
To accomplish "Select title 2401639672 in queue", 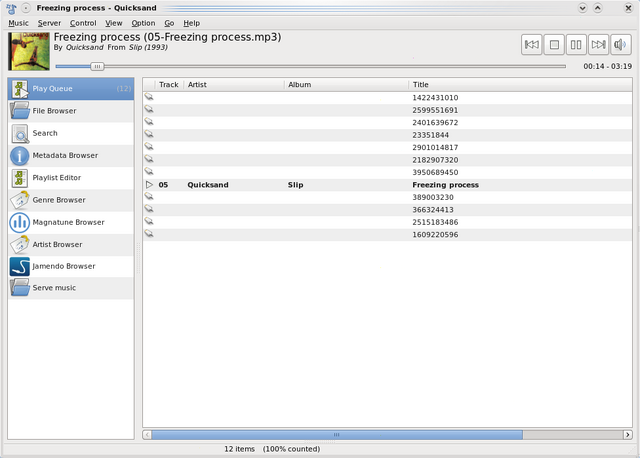I will 435,122.
